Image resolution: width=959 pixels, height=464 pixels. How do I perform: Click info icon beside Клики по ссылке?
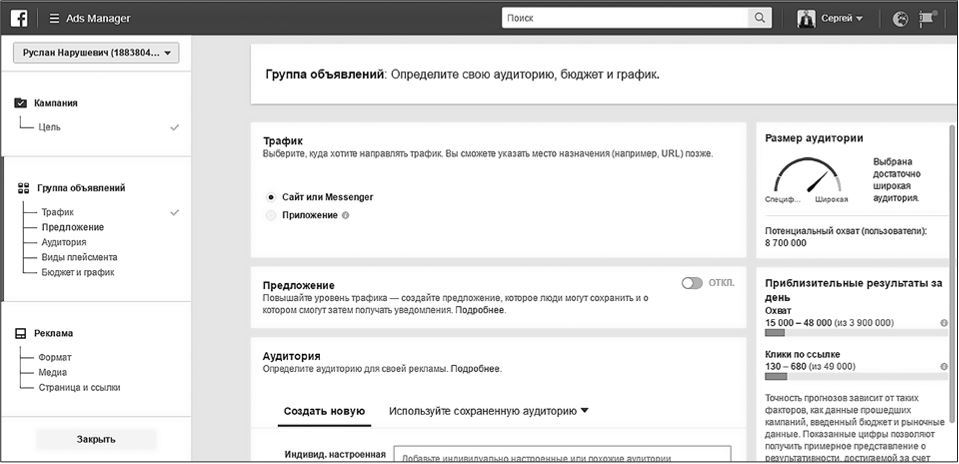pos(944,366)
